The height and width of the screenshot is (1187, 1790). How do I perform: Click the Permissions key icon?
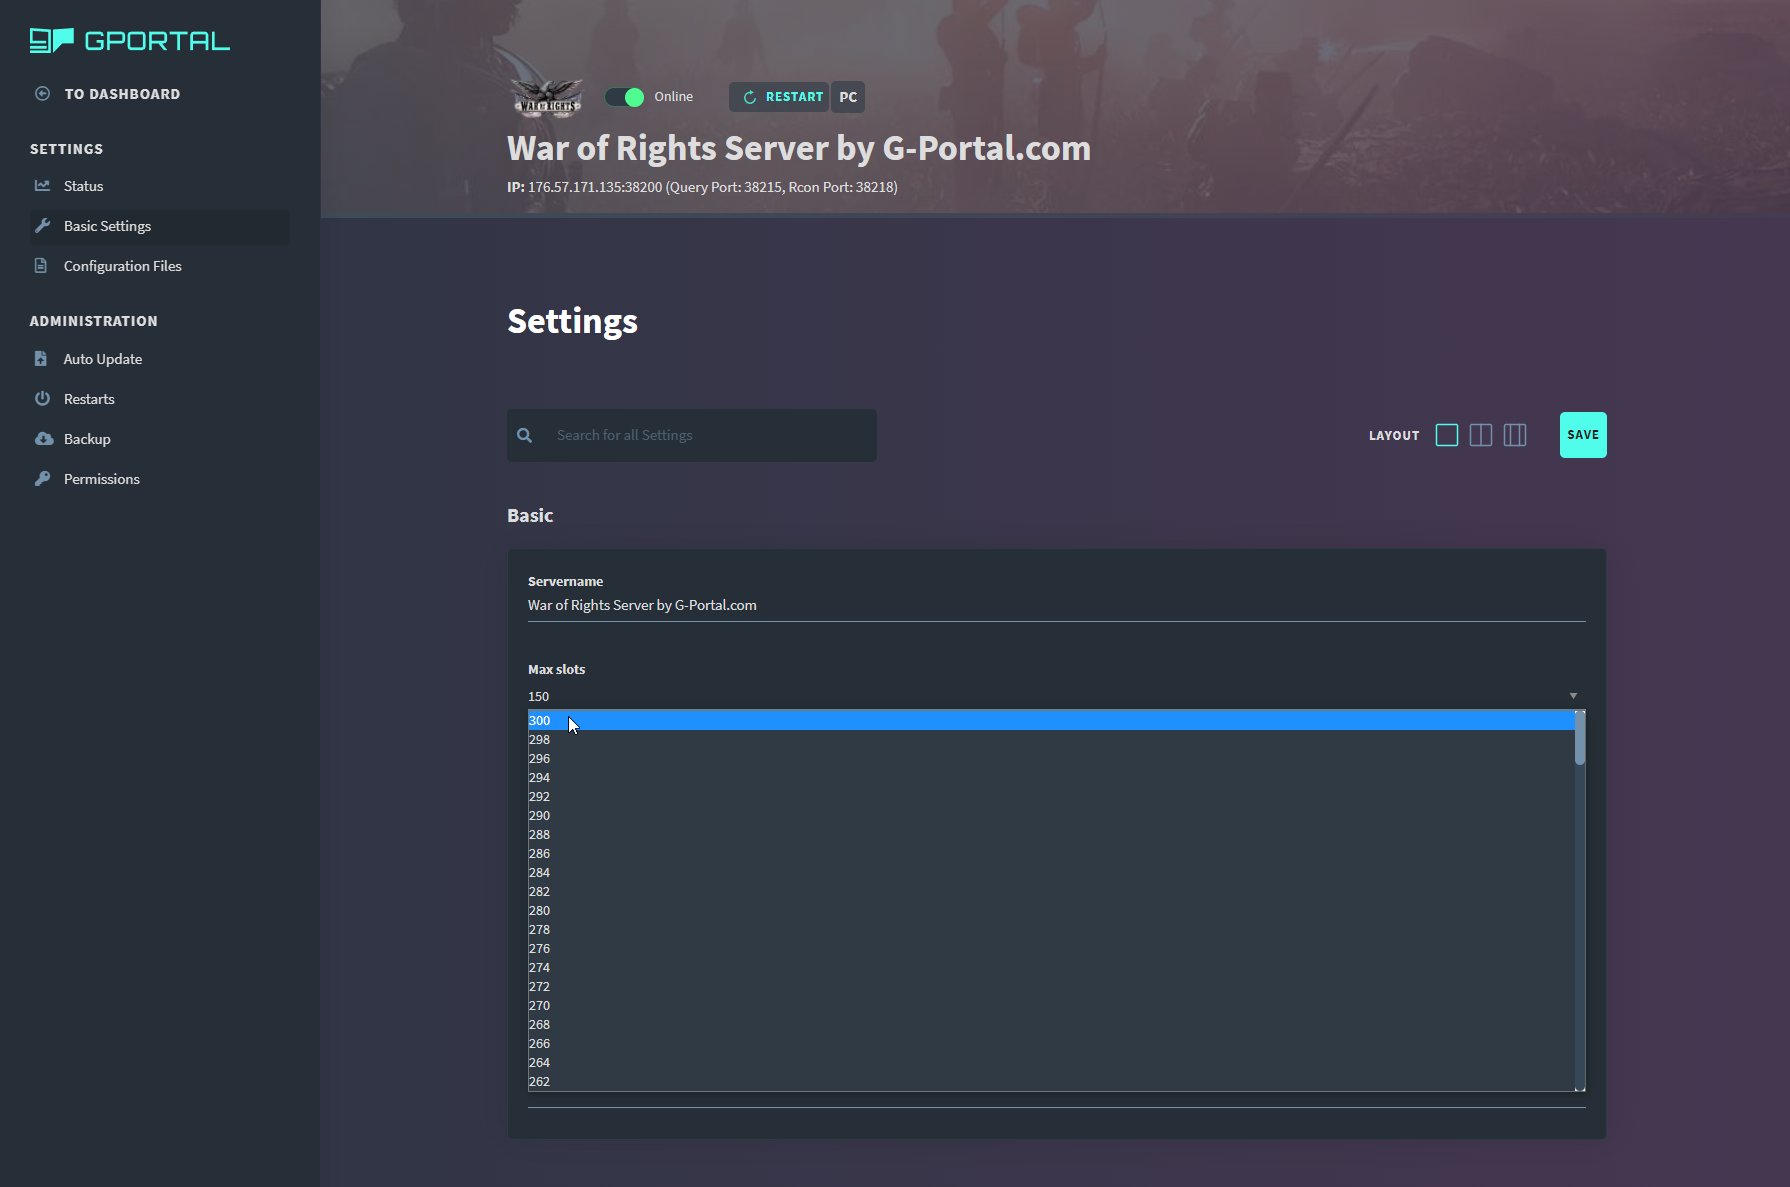(42, 479)
